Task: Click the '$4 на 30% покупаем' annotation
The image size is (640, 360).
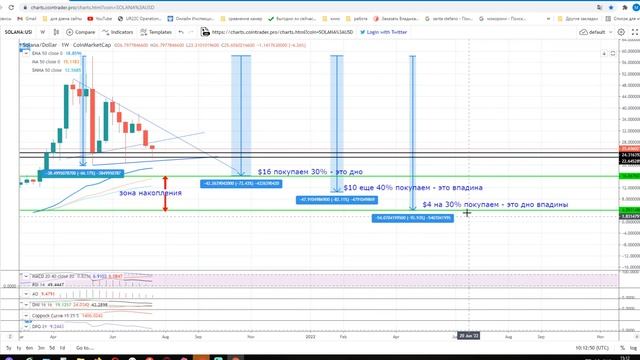Action: click(x=495, y=204)
